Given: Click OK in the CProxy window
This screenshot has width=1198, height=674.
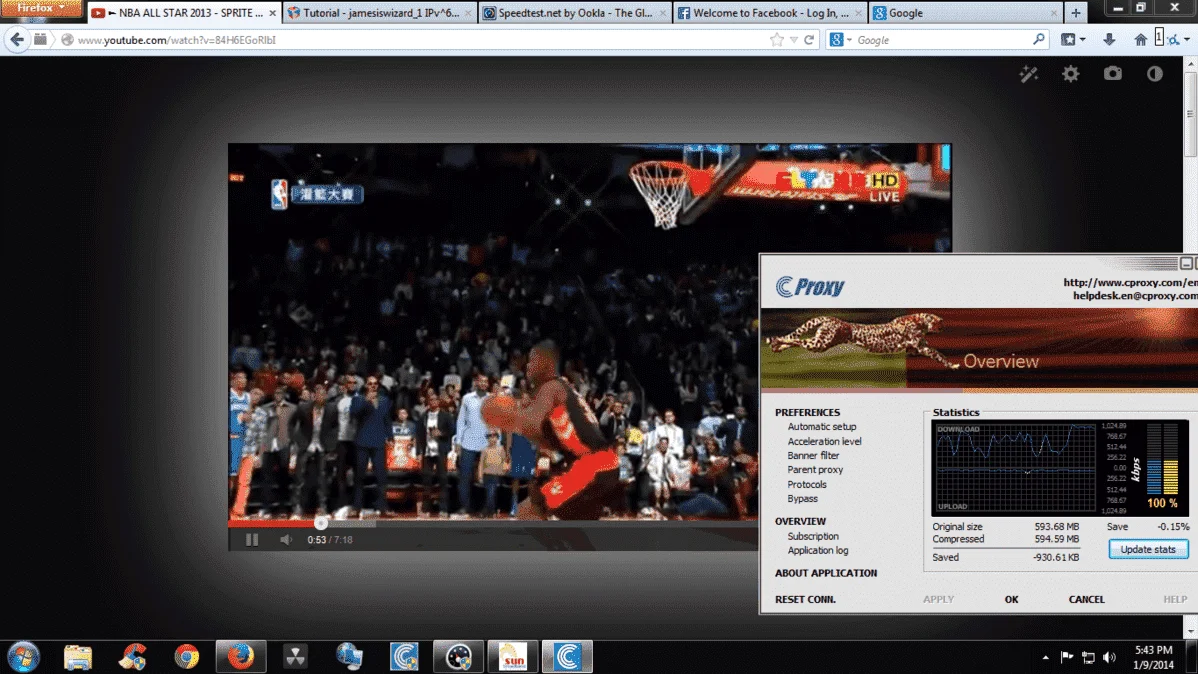Looking at the screenshot, I should click(1012, 599).
